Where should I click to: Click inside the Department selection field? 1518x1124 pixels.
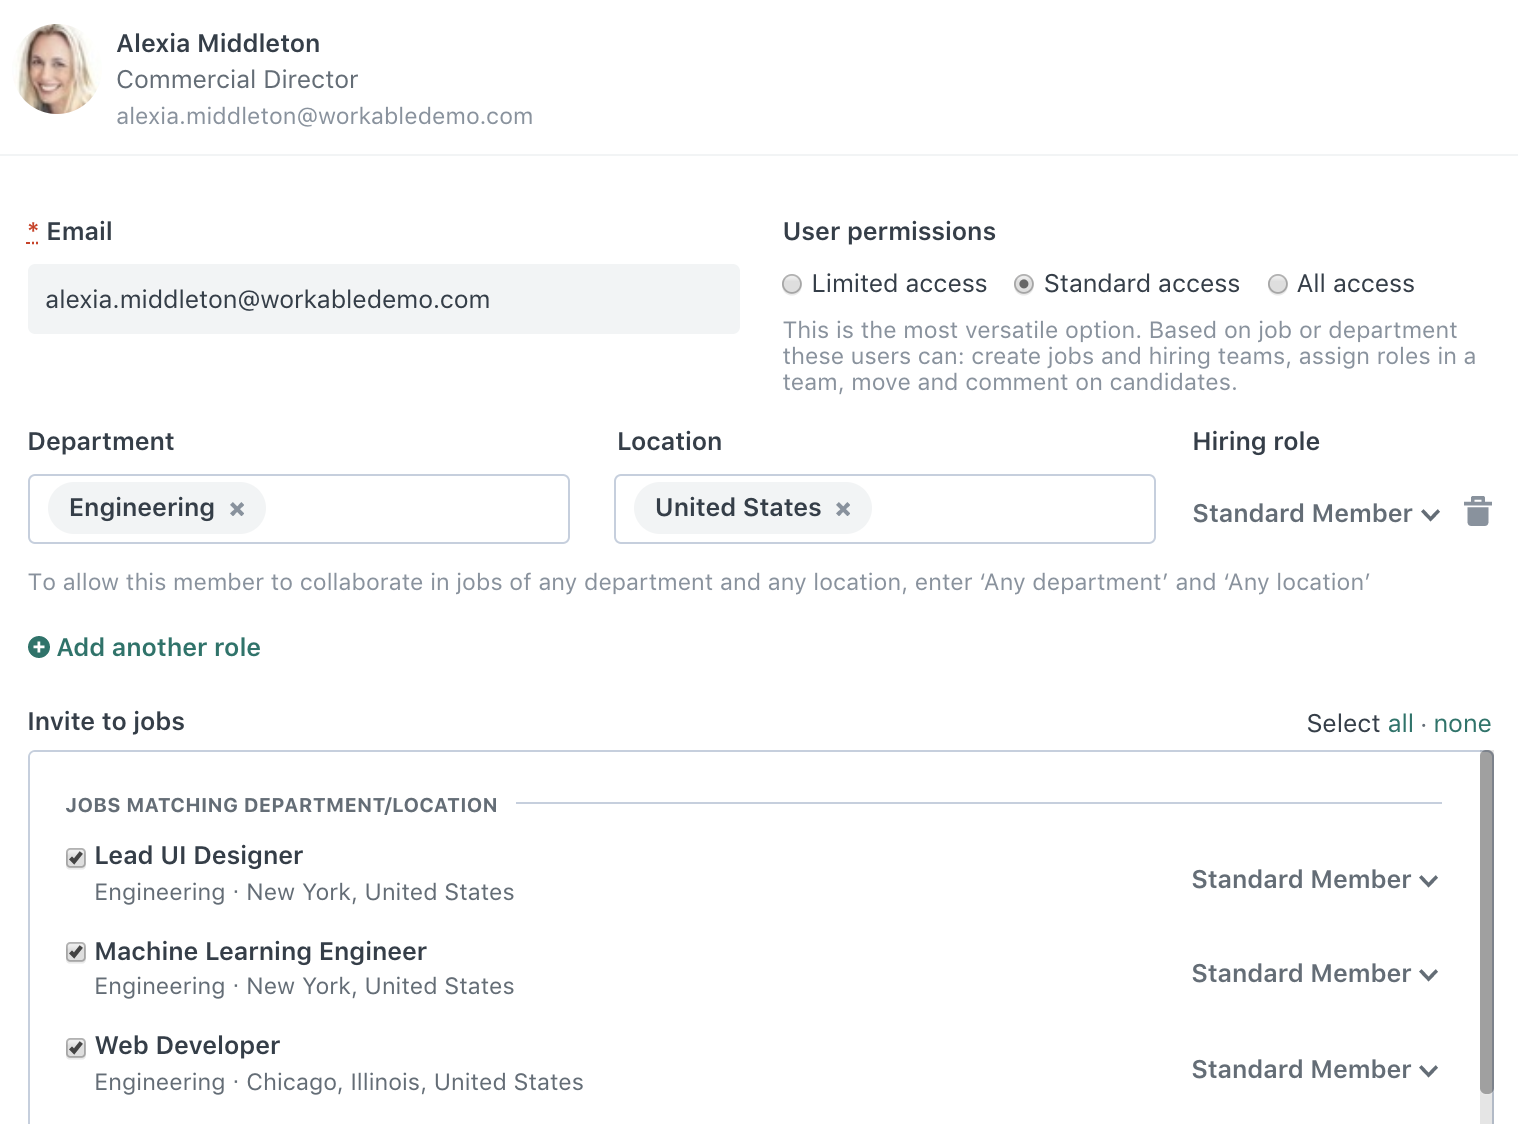(299, 509)
